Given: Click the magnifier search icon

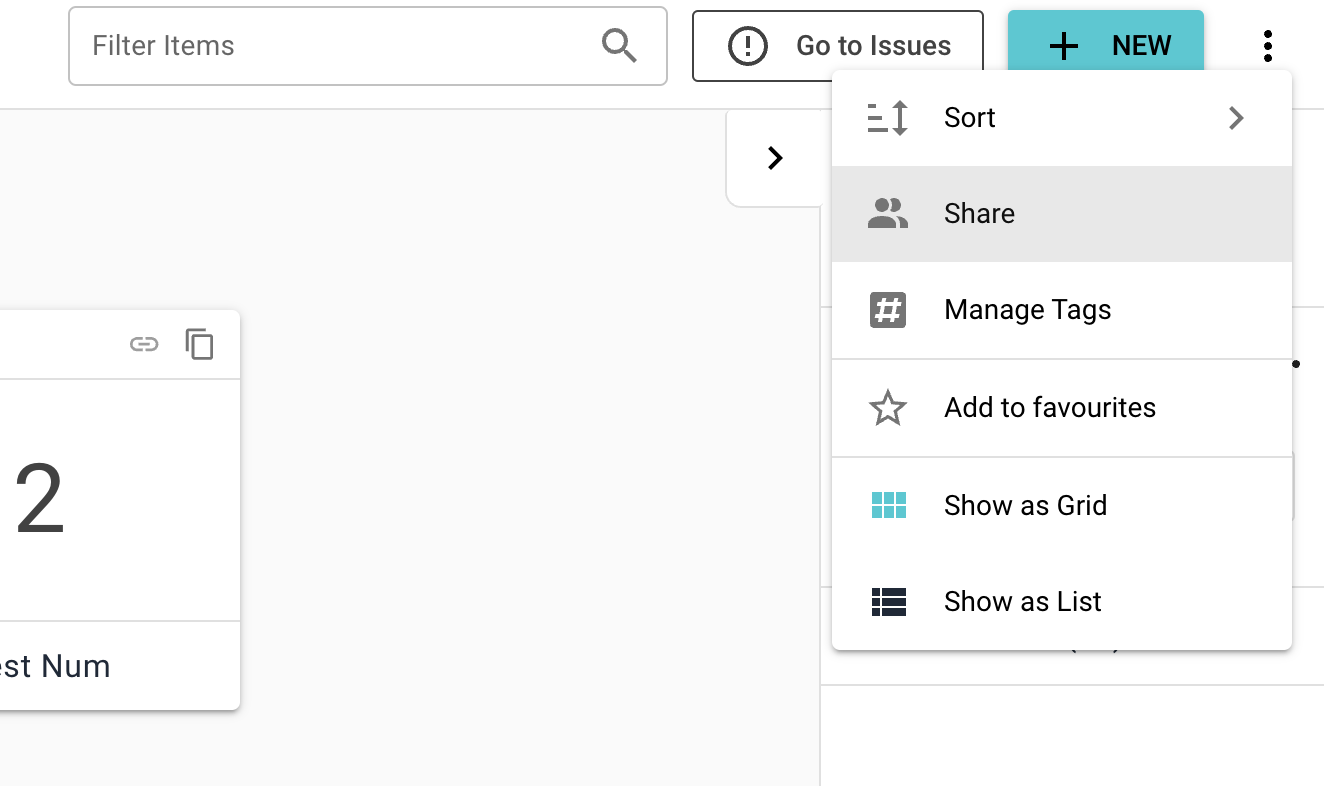Looking at the screenshot, I should [x=619, y=46].
